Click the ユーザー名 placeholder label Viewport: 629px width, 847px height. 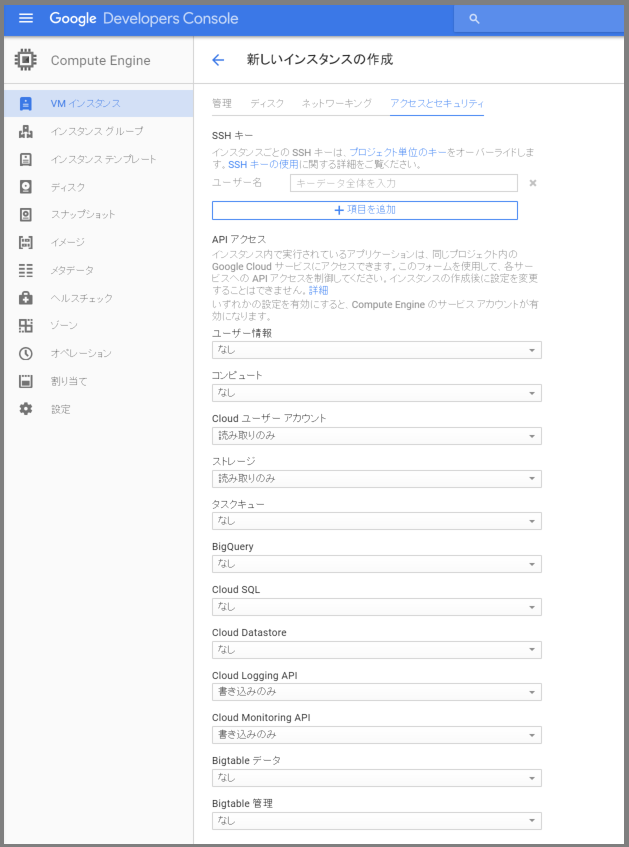tap(237, 183)
